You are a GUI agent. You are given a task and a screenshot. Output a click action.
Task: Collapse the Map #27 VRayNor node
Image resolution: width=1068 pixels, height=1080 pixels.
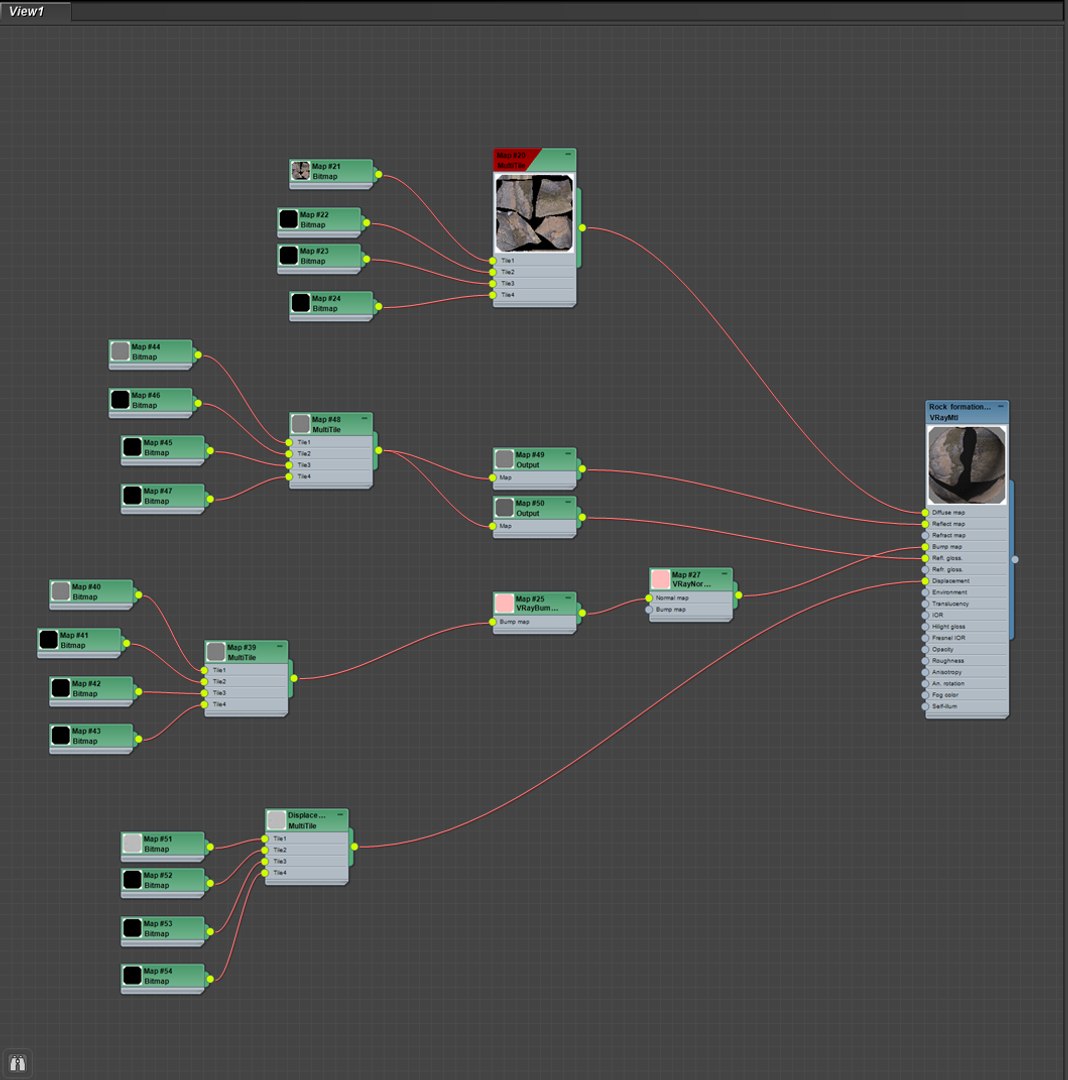pos(724,573)
